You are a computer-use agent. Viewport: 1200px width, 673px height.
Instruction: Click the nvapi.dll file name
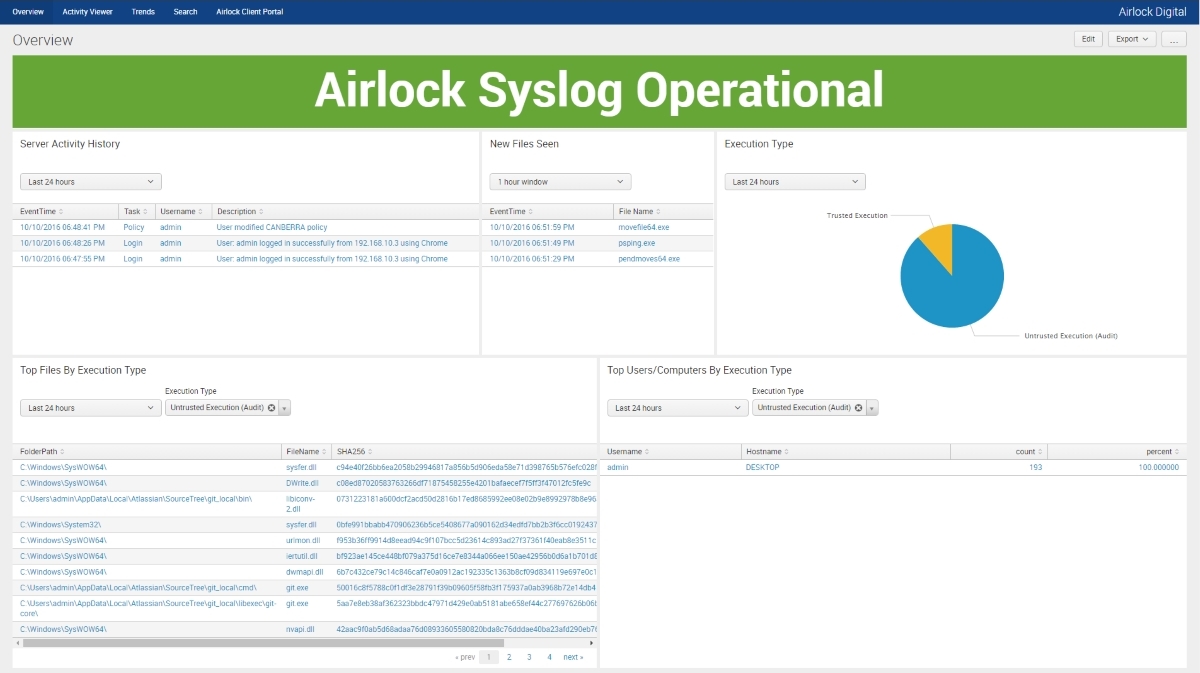[x=300, y=629]
